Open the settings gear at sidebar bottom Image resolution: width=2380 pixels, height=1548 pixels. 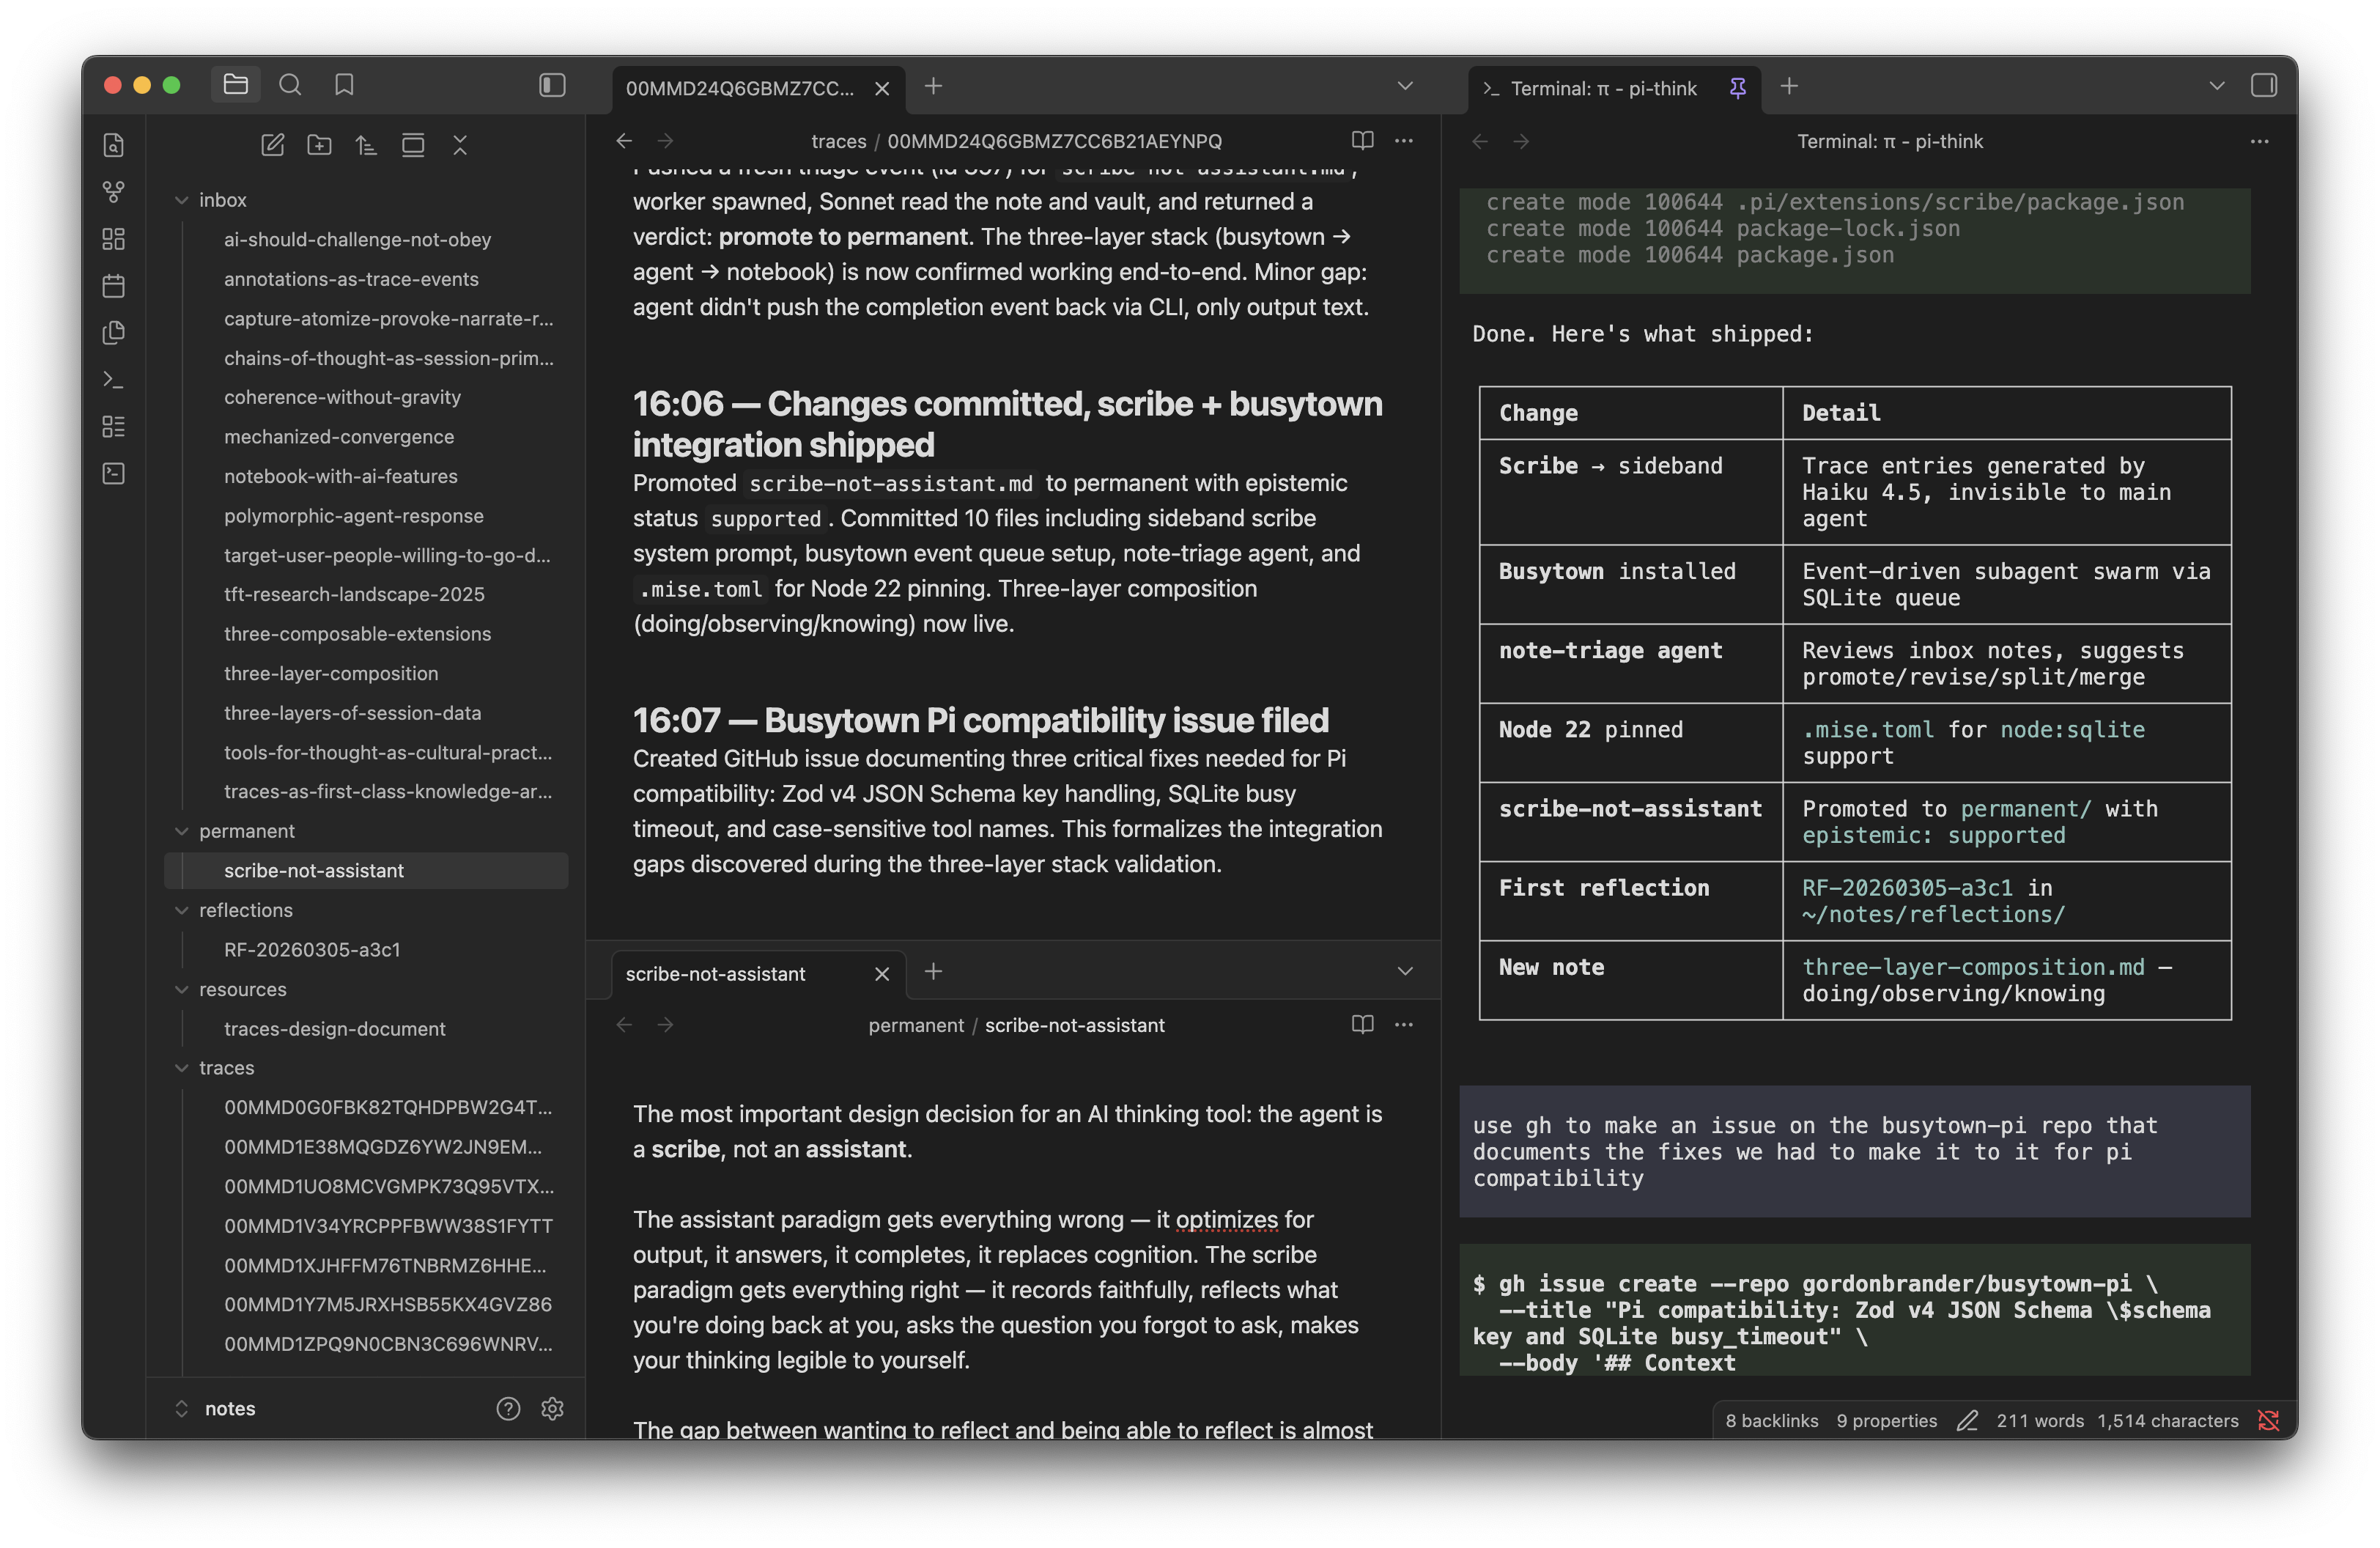pyautogui.click(x=552, y=1408)
